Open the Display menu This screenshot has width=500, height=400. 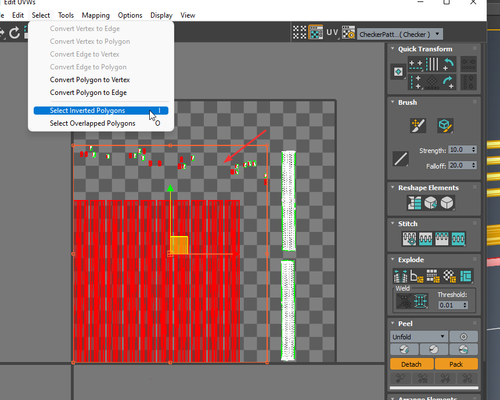click(x=161, y=15)
